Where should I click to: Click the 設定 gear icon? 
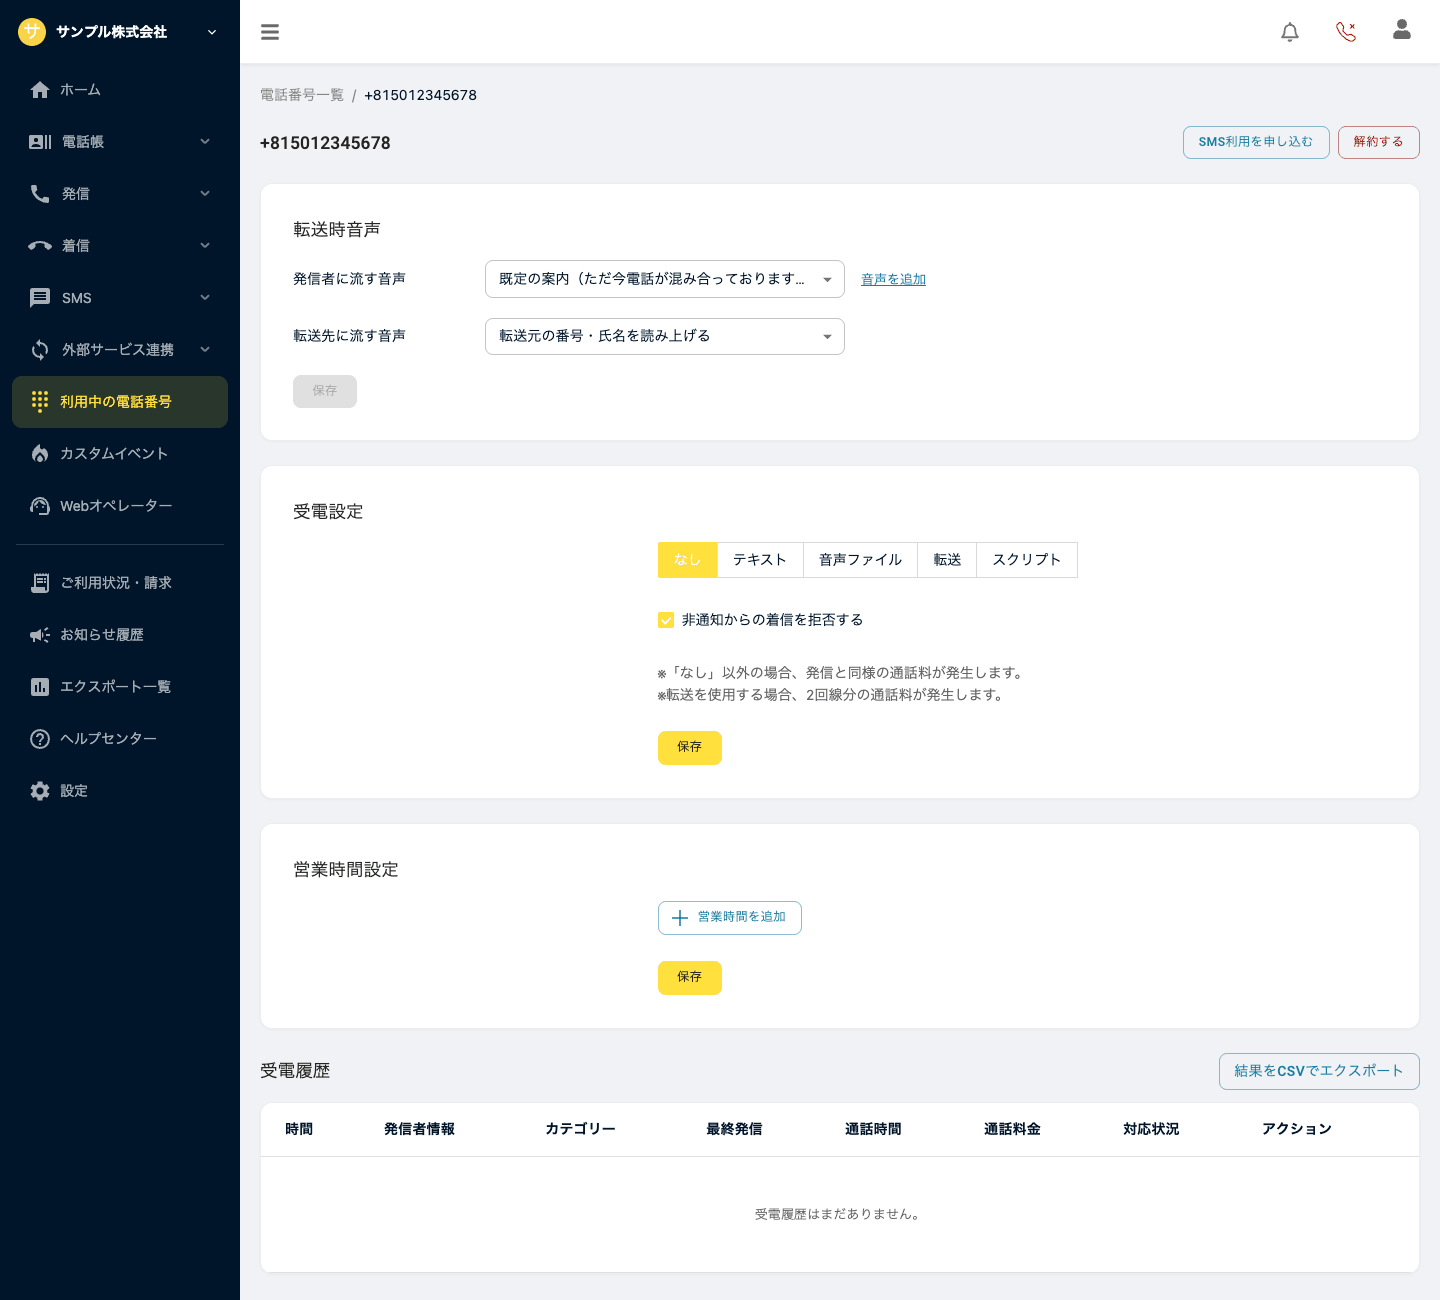[40, 791]
